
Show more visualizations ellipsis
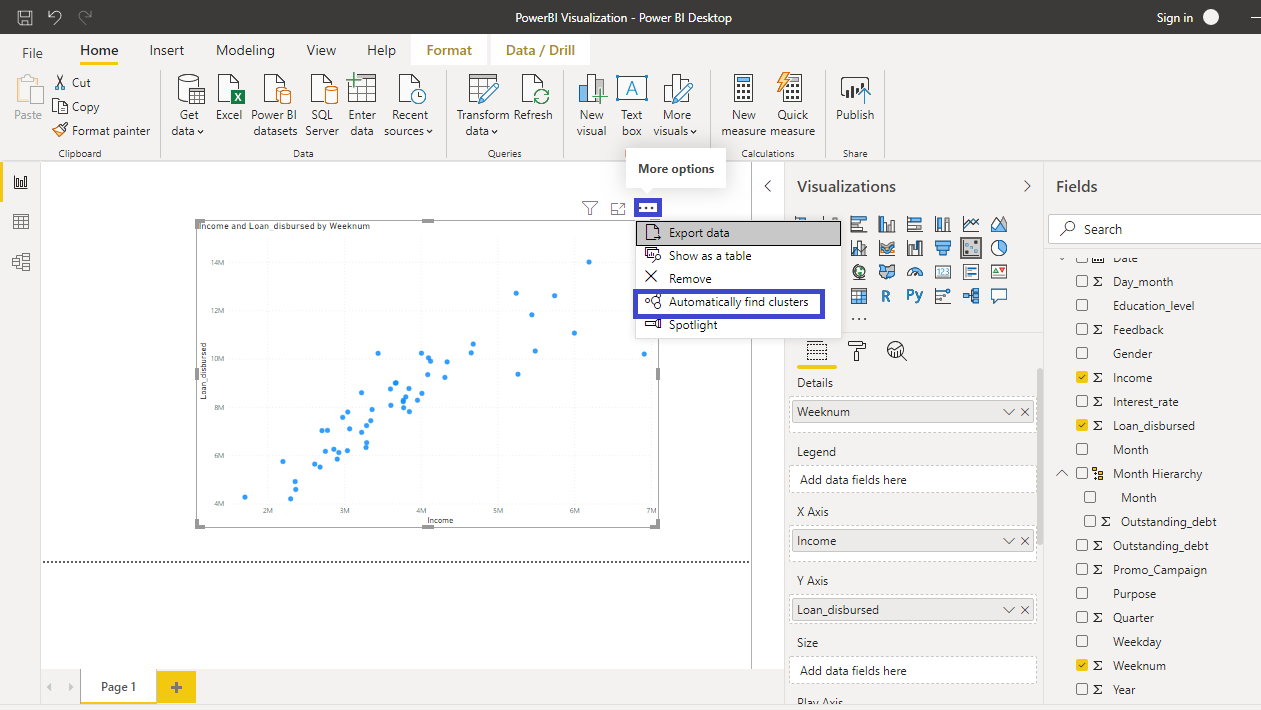click(858, 319)
